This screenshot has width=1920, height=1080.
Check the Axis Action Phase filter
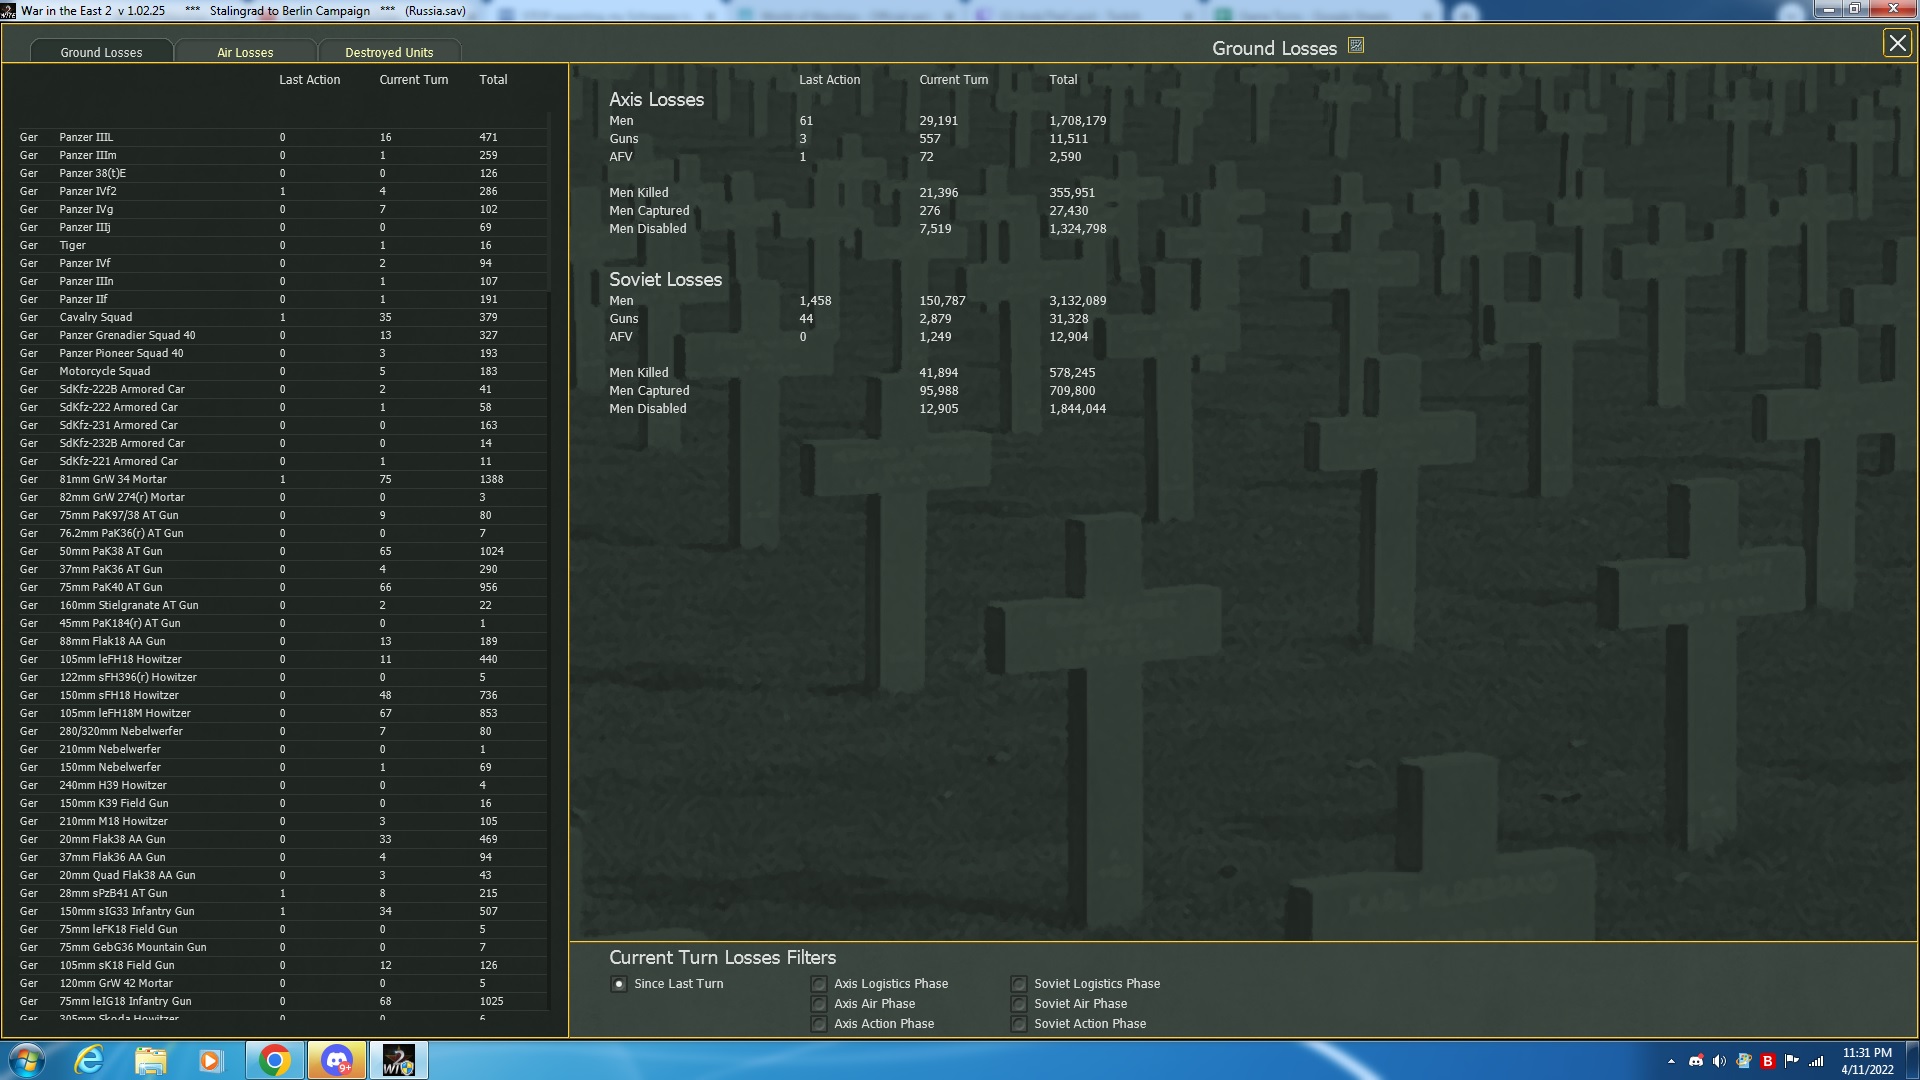tap(819, 1024)
